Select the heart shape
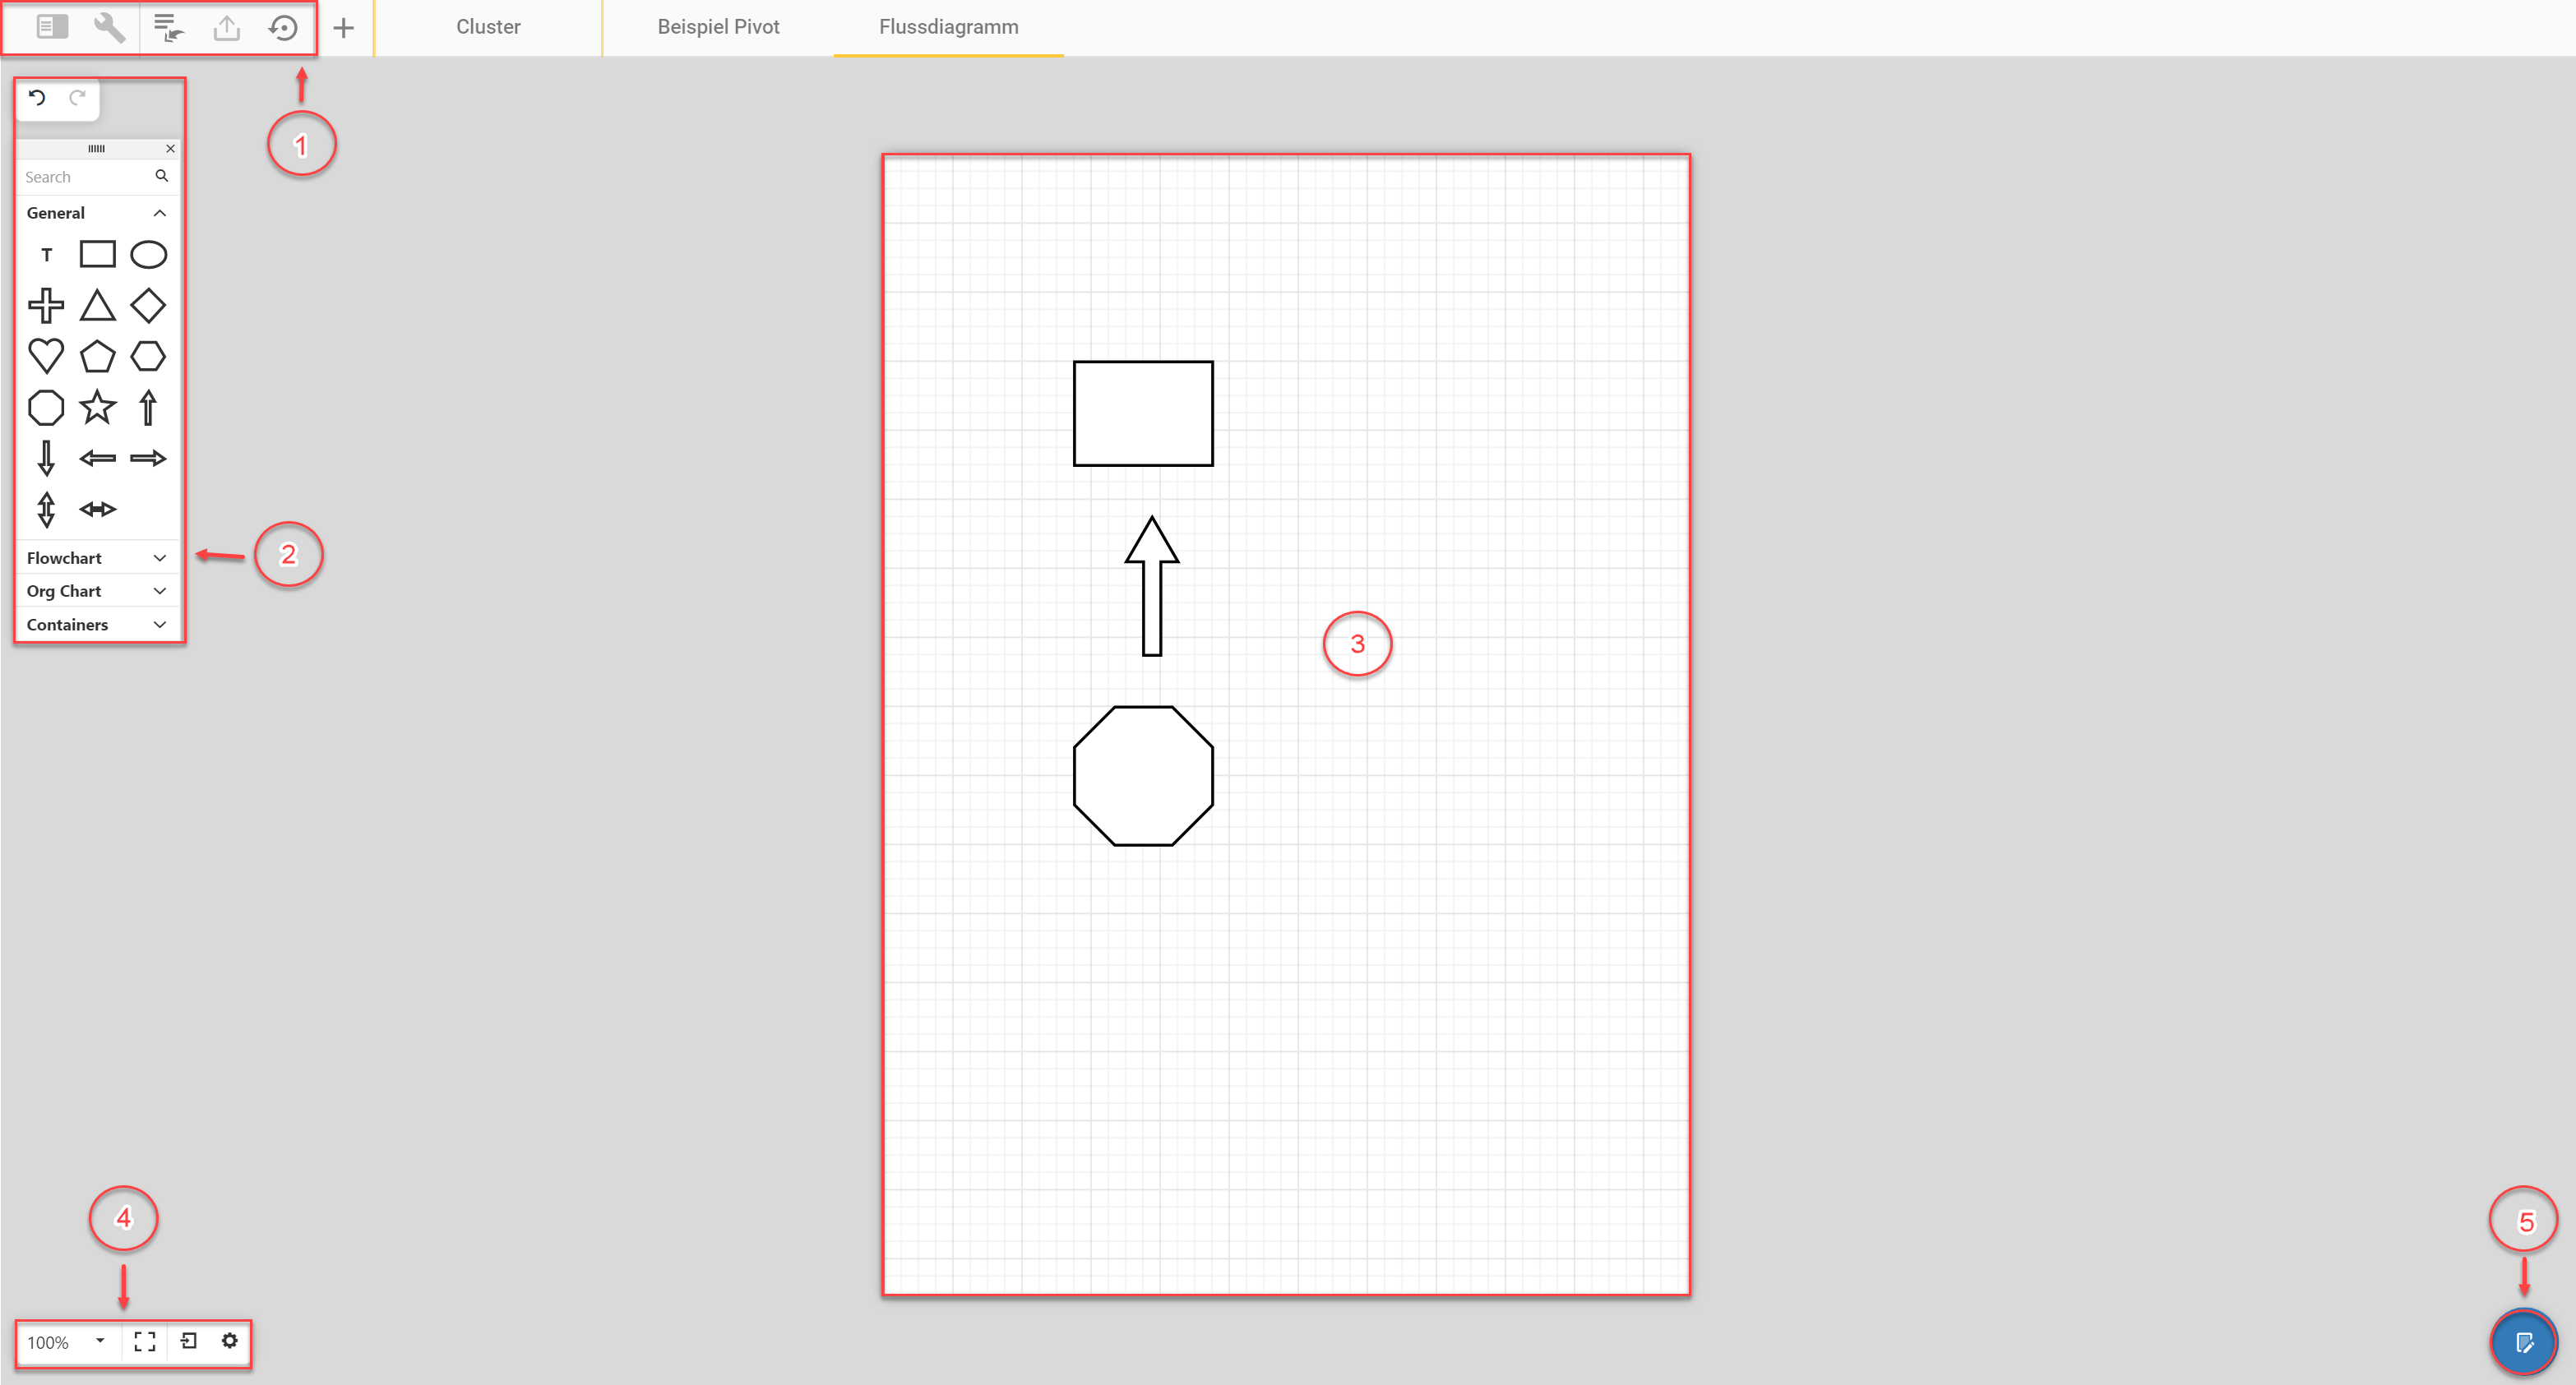2576x1385 pixels. 46,355
